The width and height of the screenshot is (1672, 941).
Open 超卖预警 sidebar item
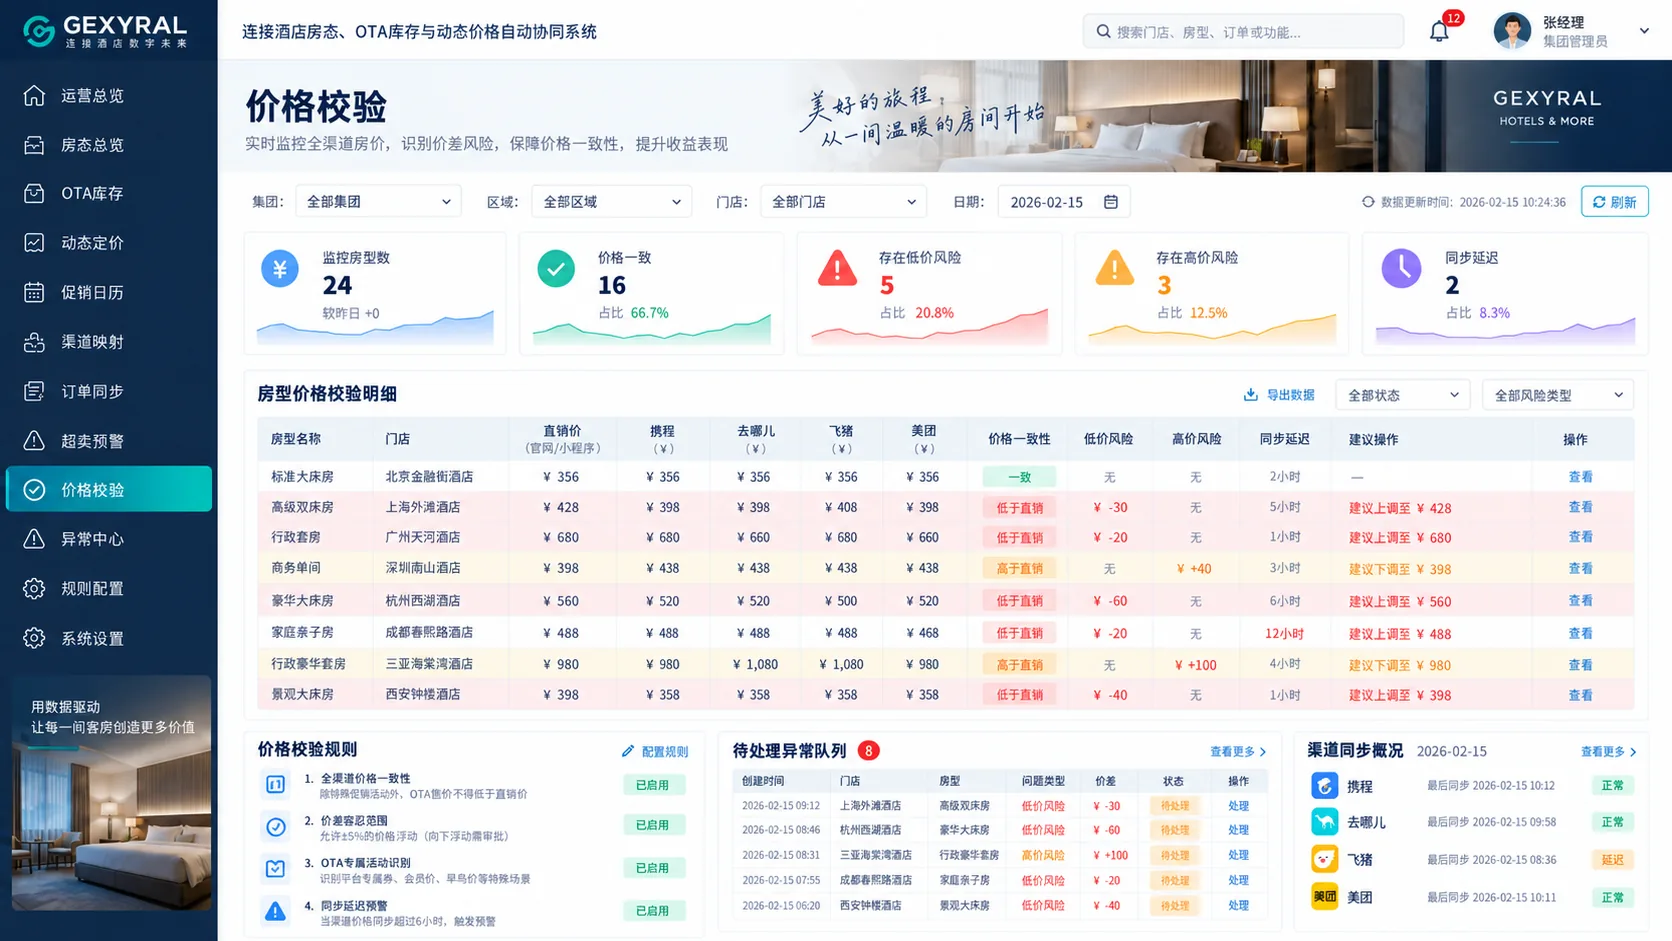tap(109, 441)
